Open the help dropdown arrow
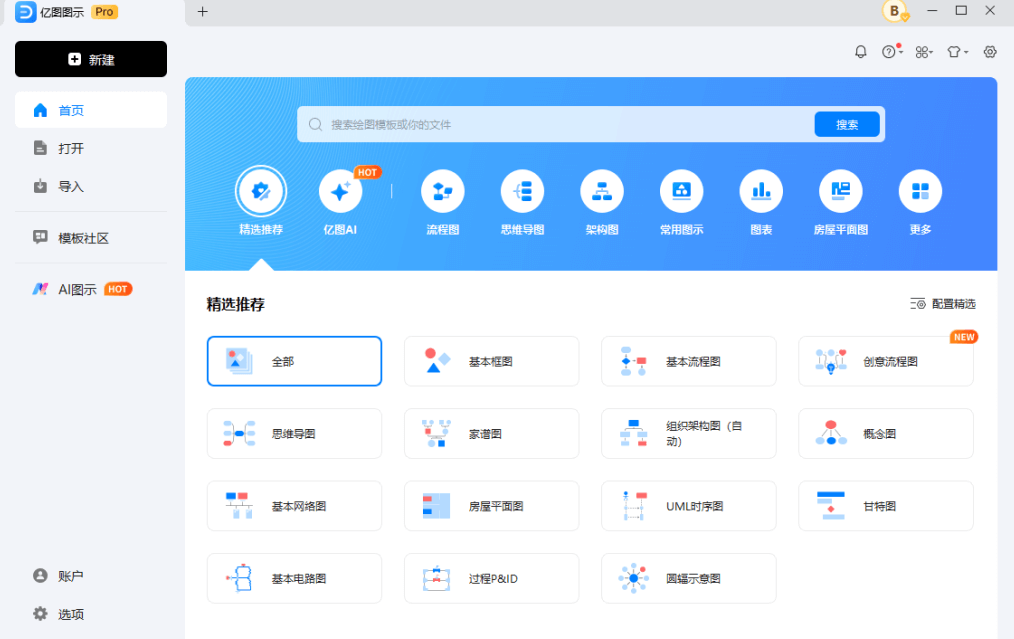The height and width of the screenshot is (639, 1014). 900,51
